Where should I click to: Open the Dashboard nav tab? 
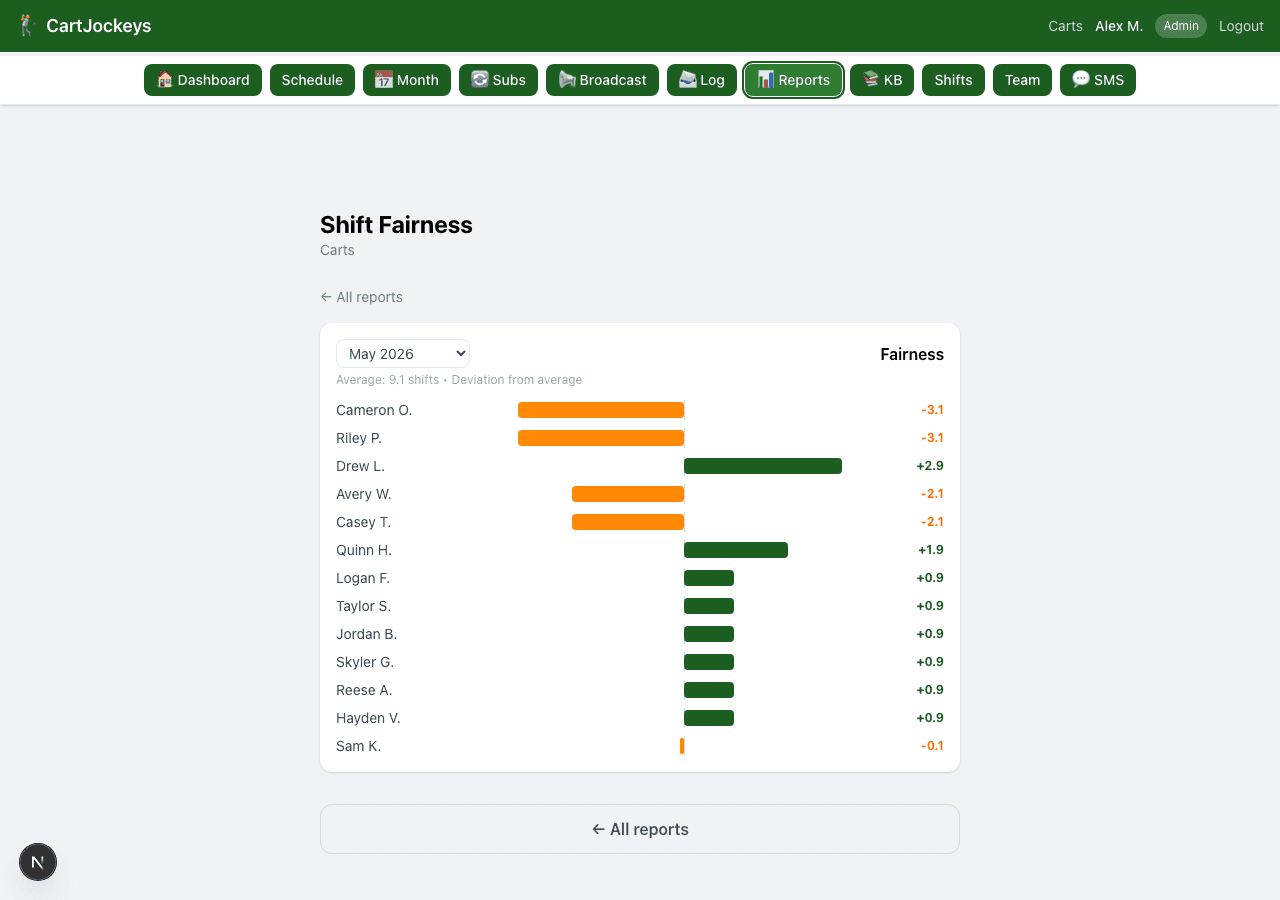[x=203, y=80]
